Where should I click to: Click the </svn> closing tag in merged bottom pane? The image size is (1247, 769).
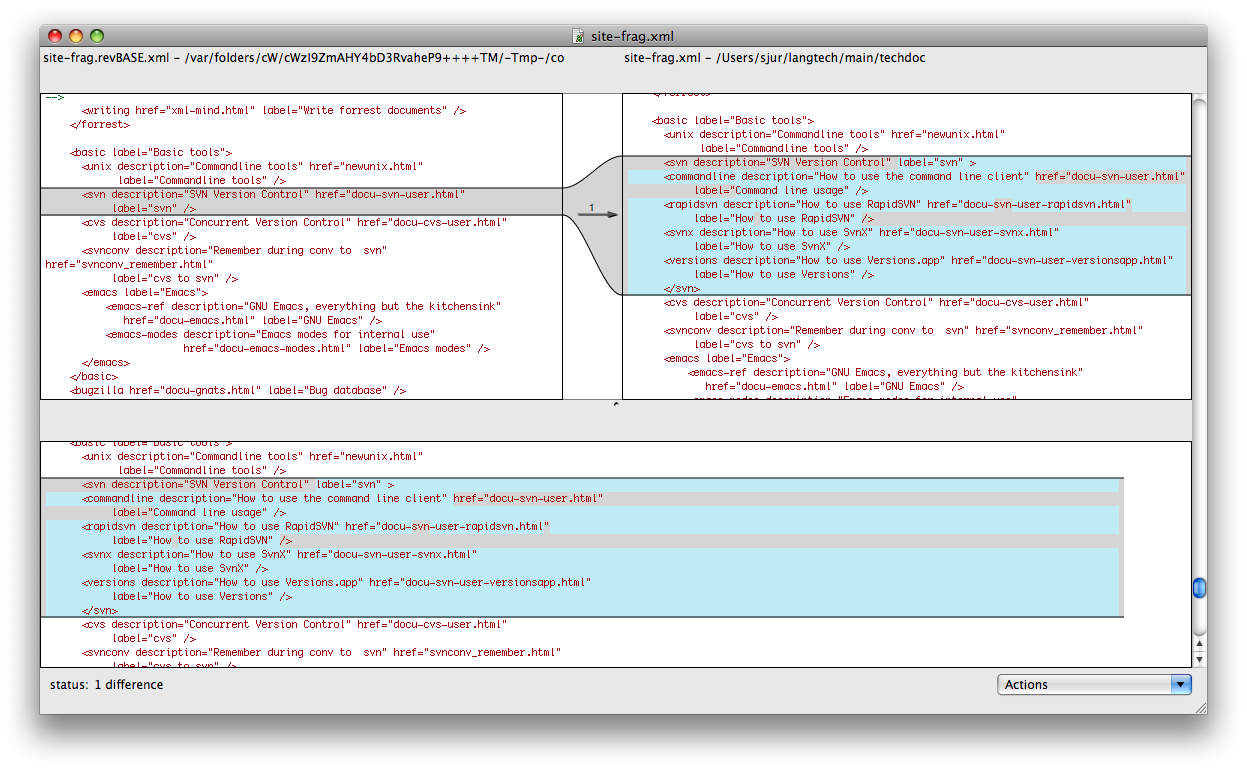click(x=100, y=610)
